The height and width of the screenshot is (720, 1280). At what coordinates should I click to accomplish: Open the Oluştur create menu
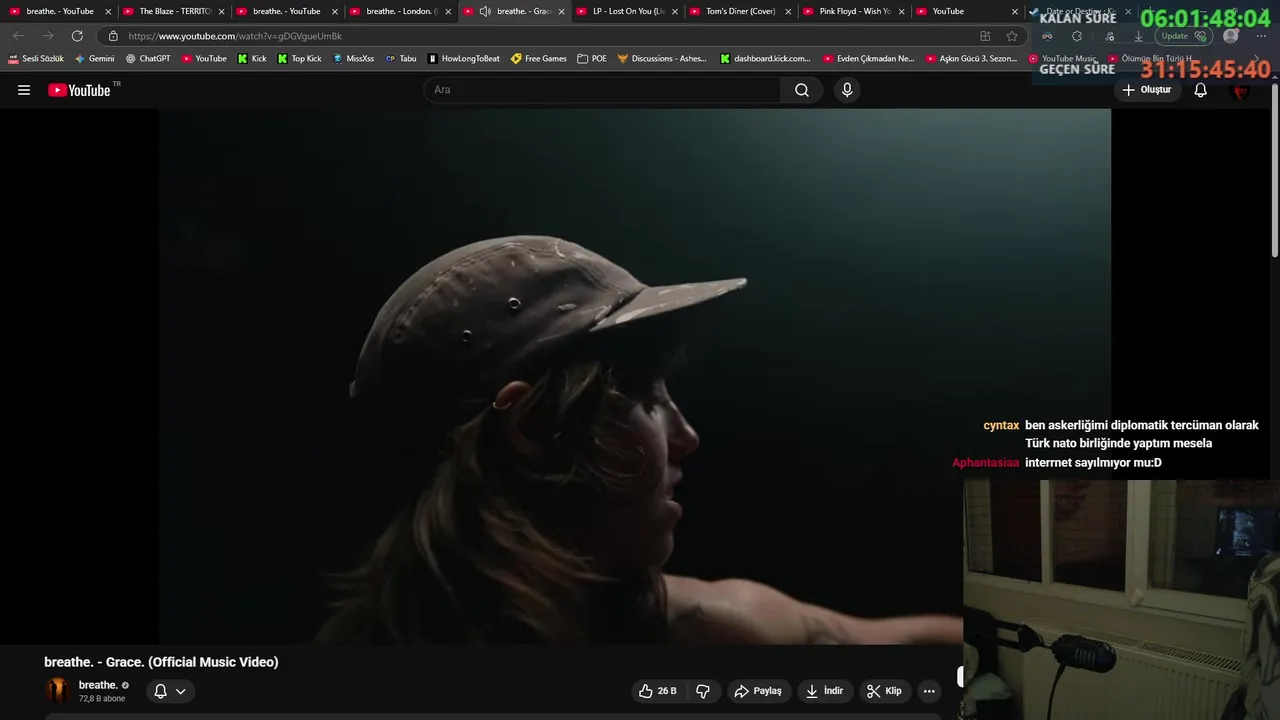[x=1146, y=90]
